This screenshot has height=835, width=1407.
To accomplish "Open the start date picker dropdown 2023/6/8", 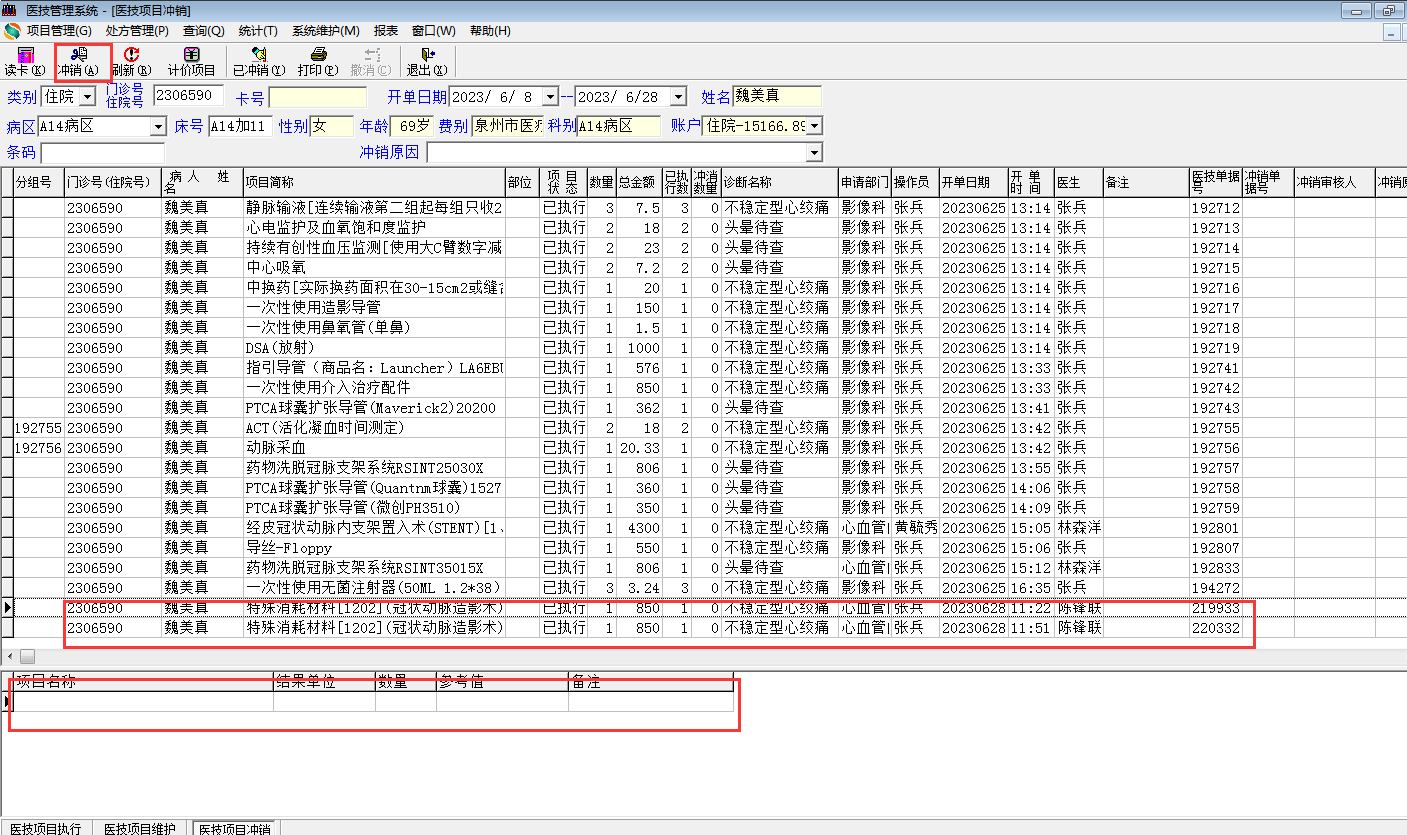I will [549, 97].
